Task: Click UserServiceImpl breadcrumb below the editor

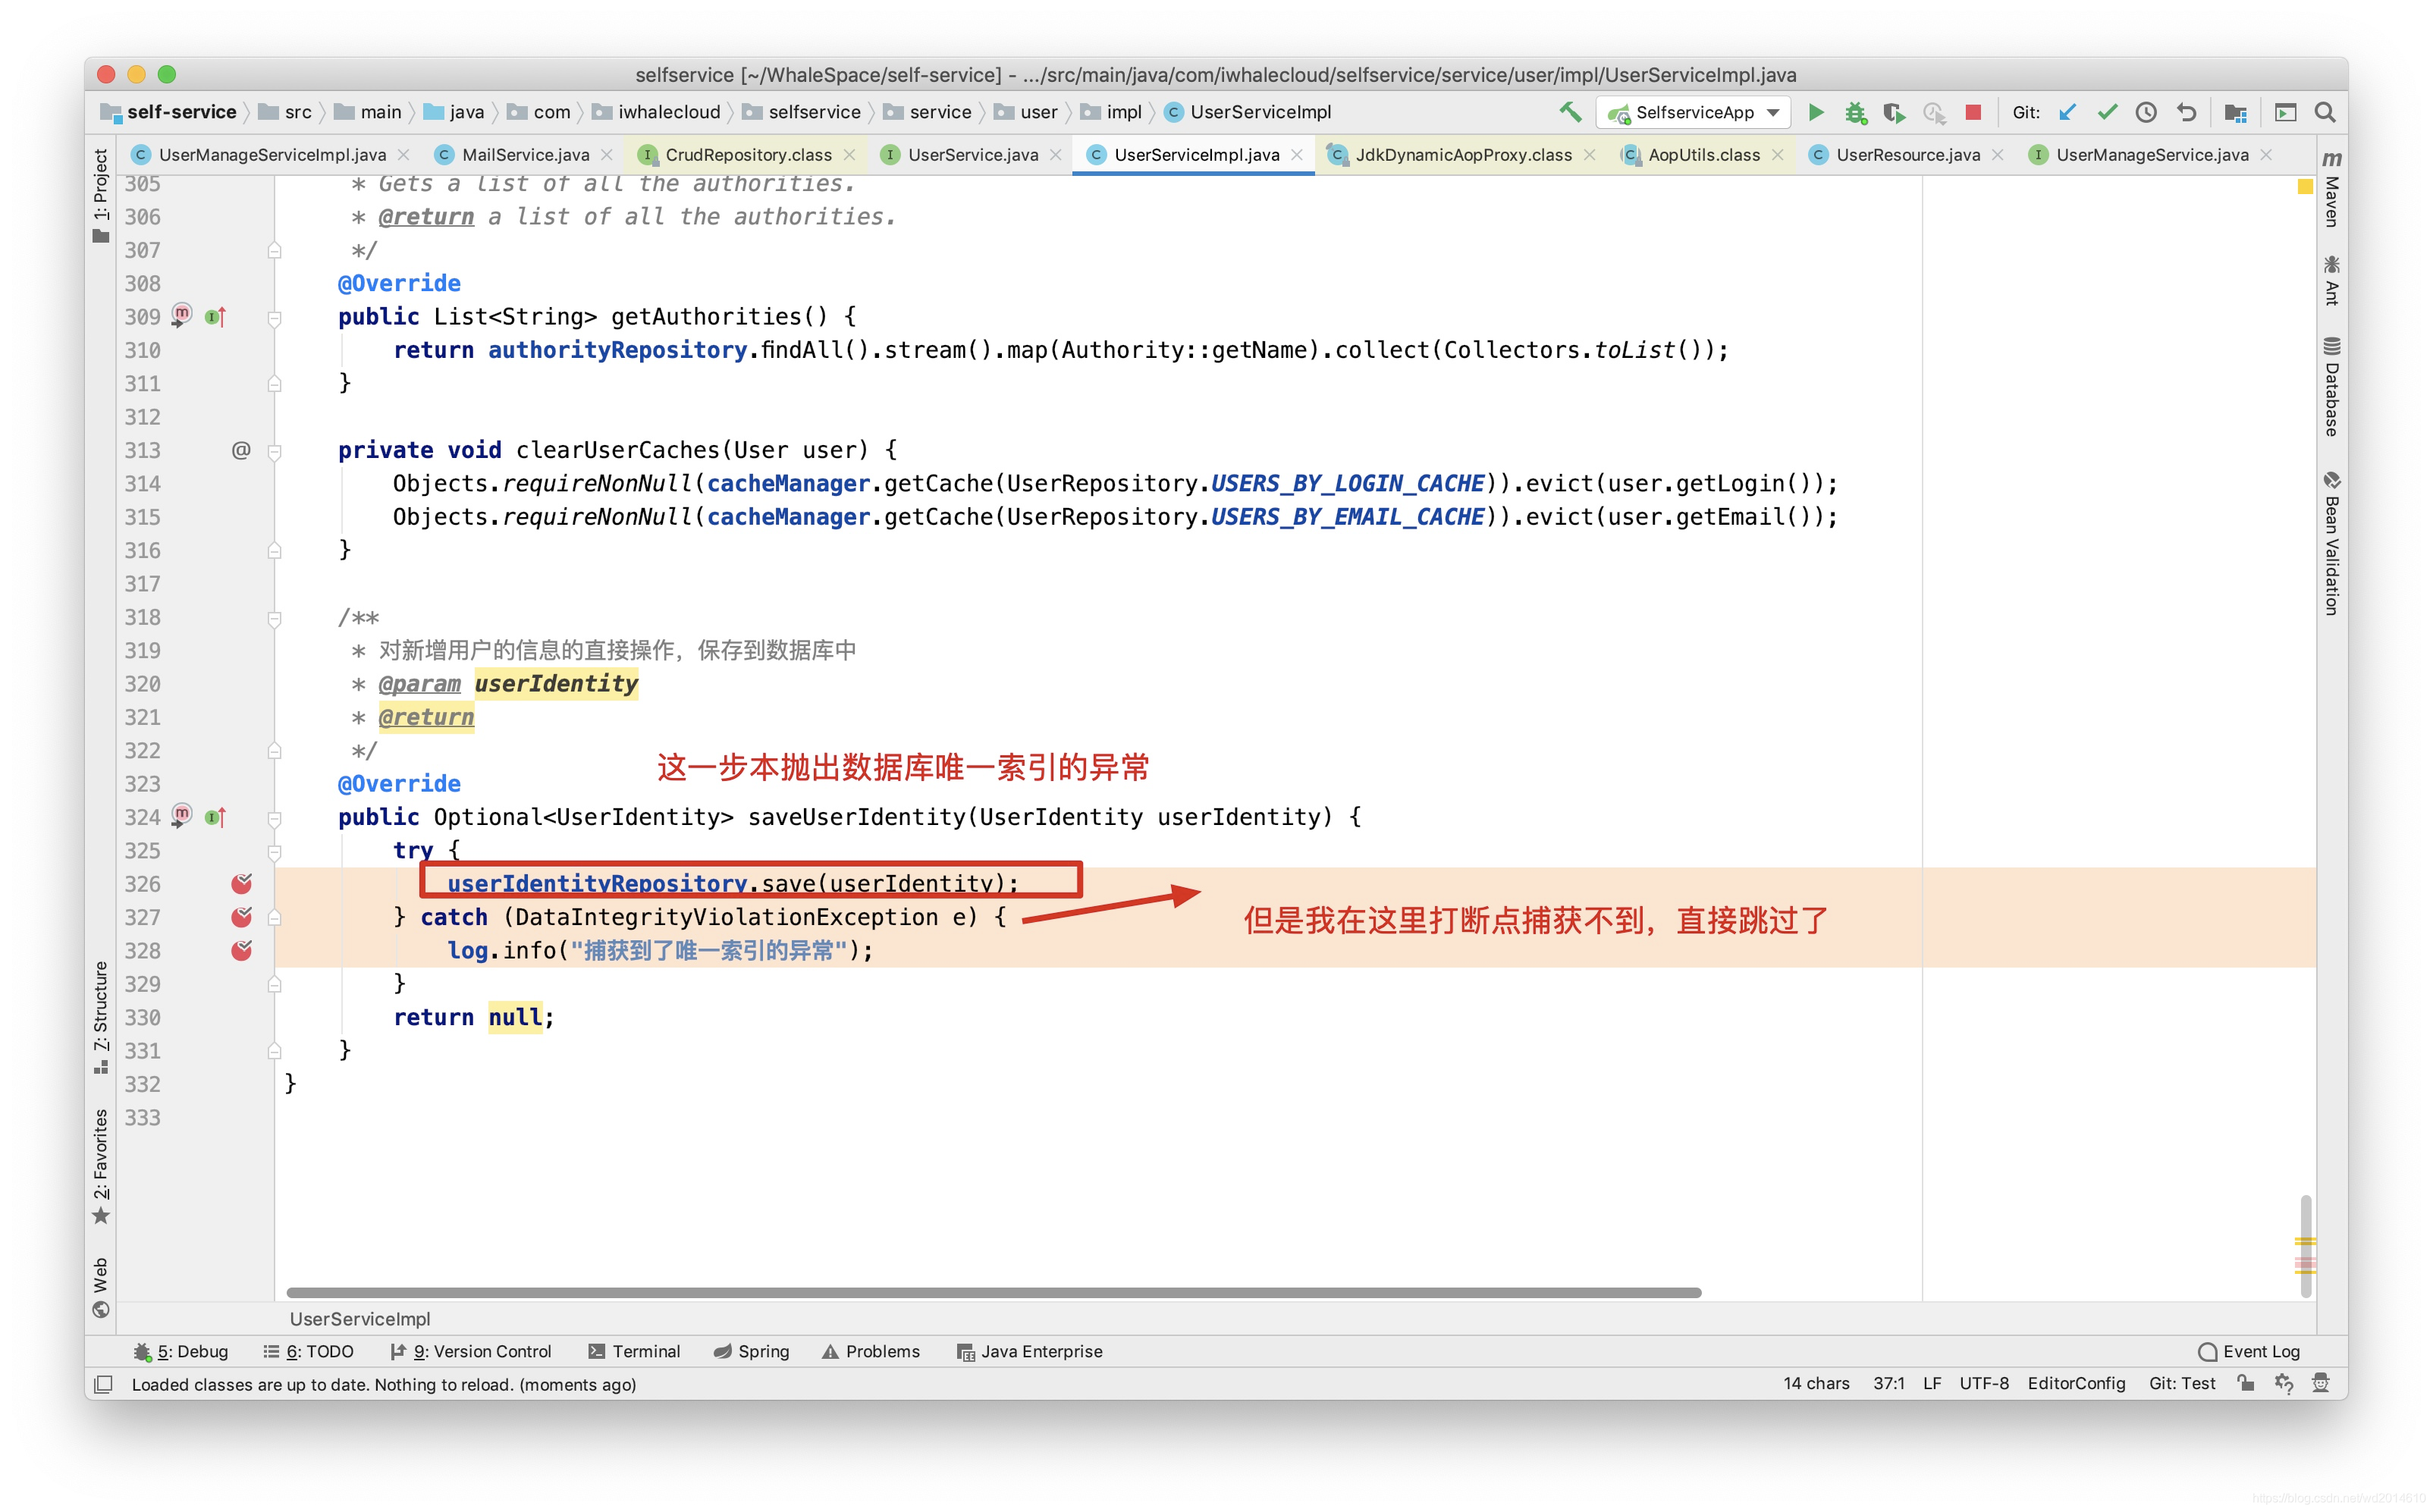Action: pyautogui.click(x=360, y=1319)
